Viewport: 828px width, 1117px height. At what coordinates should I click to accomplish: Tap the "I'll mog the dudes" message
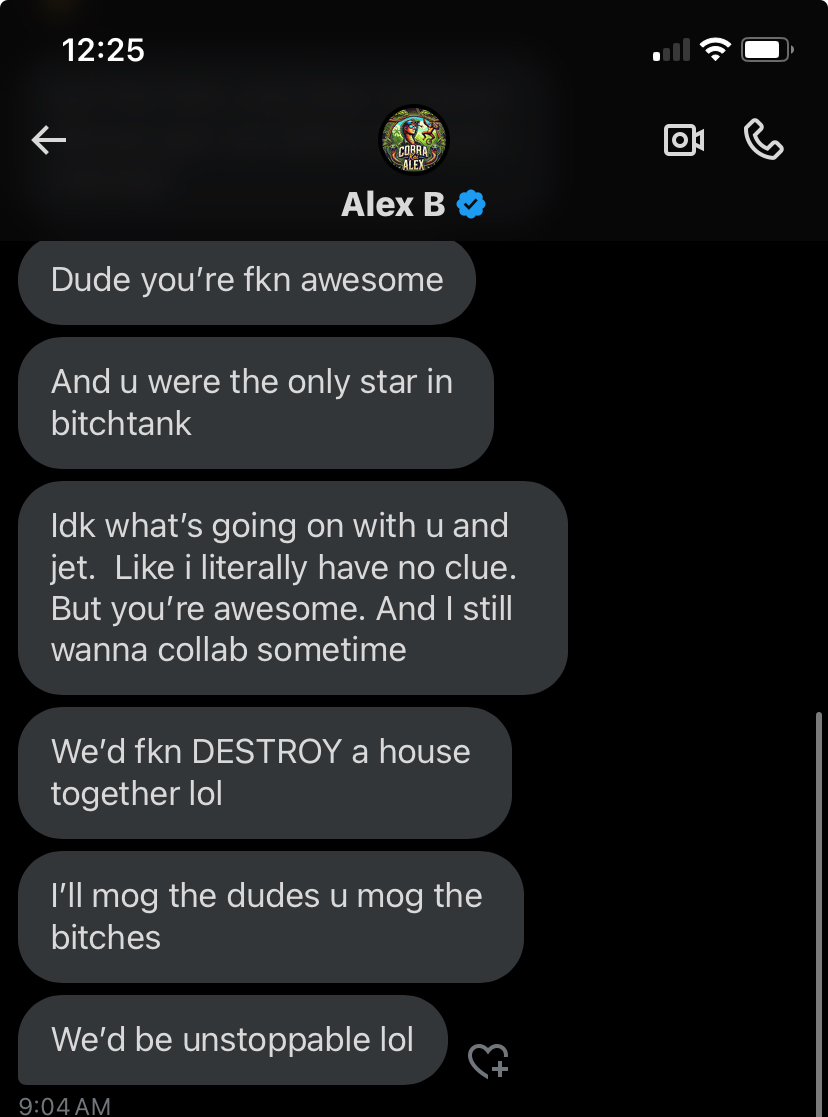271,917
